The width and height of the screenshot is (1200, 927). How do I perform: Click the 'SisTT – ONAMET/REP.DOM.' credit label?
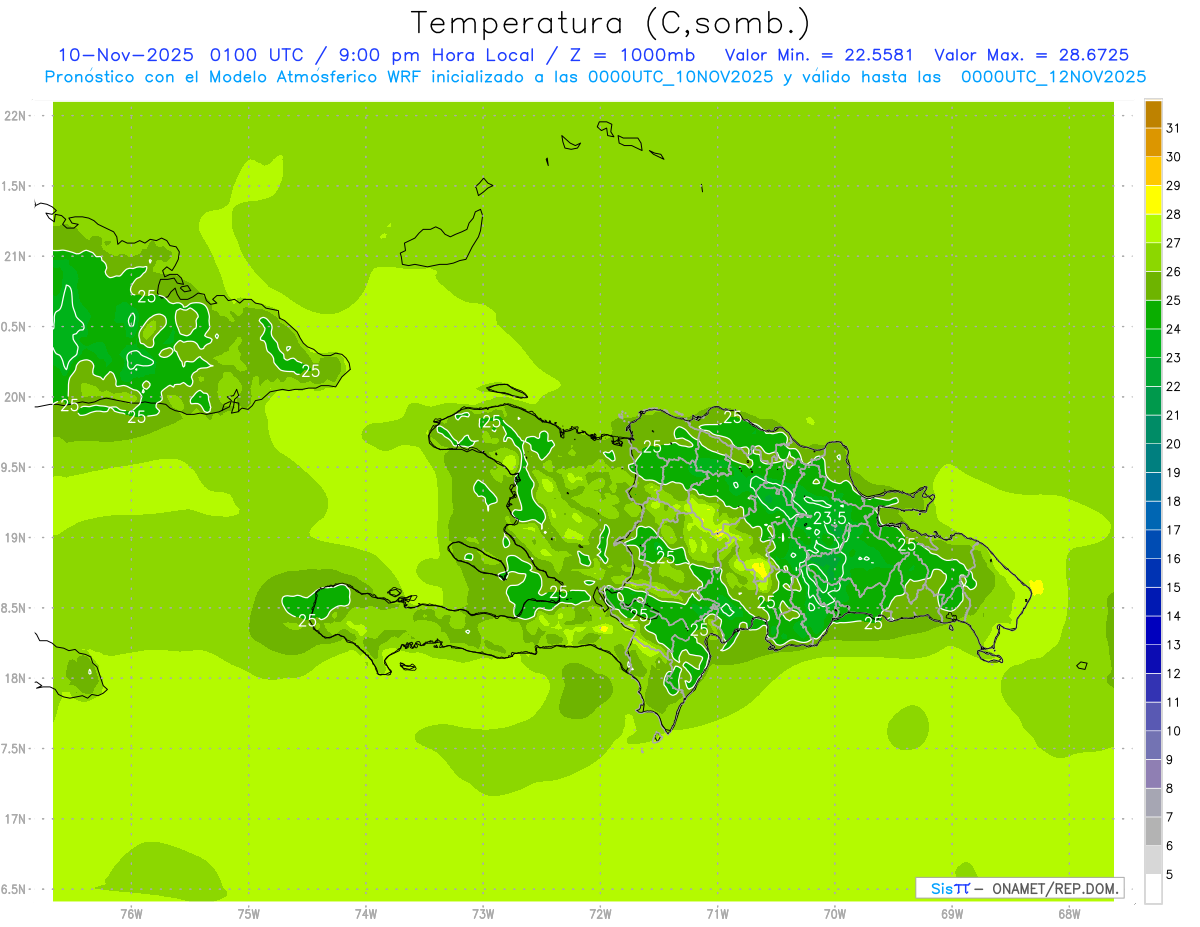pos(1019,888)
